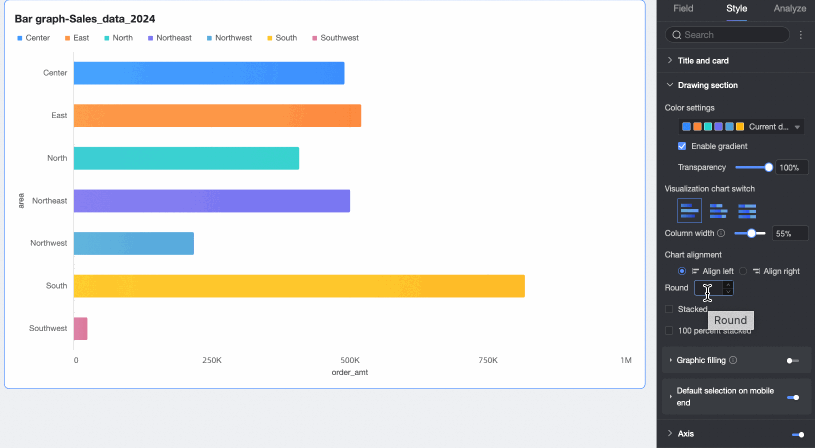The image size is (815, 448).
Task: Expand the Graphic filling section
Action: point(671,360)
